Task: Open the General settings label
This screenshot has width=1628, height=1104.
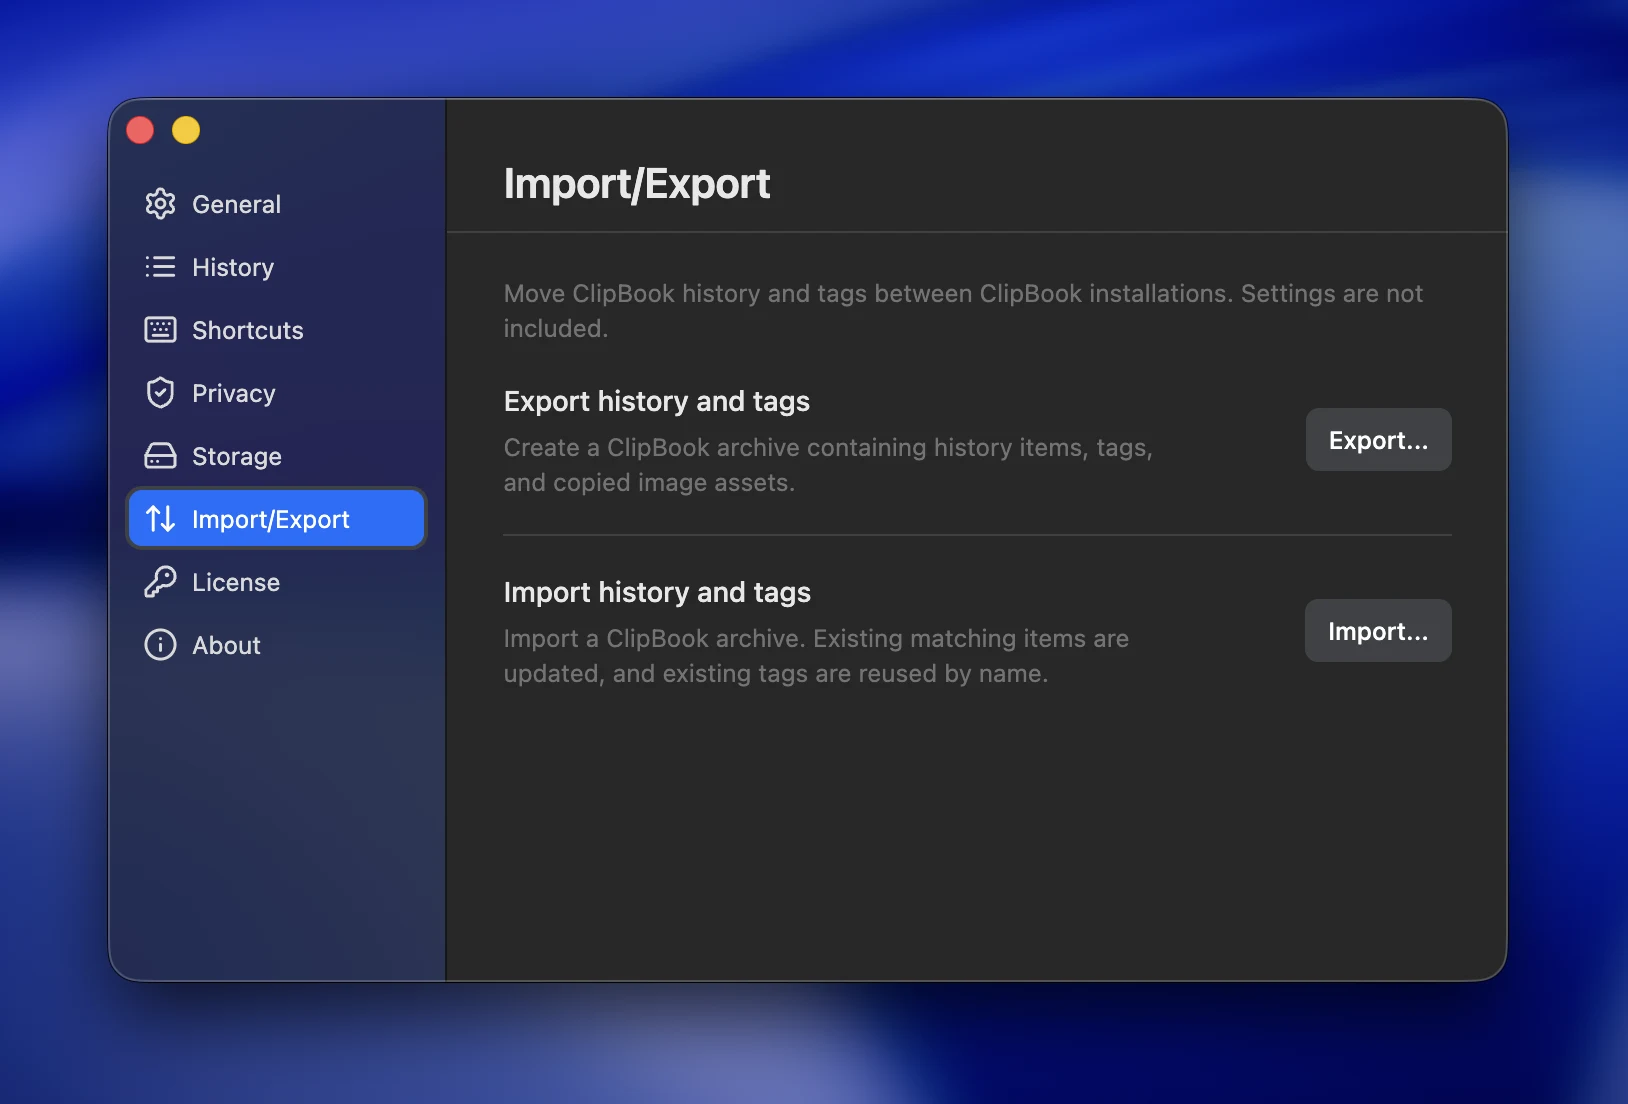Action: [236, 204]
